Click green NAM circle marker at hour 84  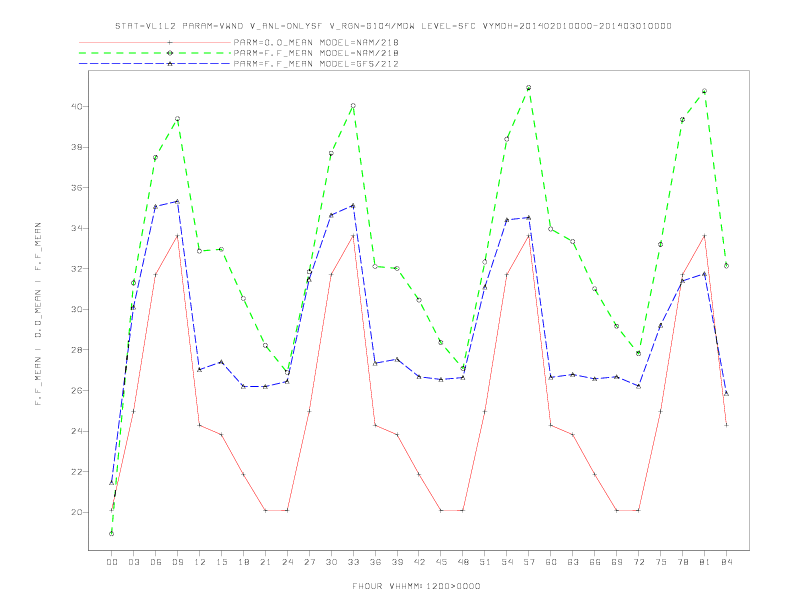(x=726, y=266)
